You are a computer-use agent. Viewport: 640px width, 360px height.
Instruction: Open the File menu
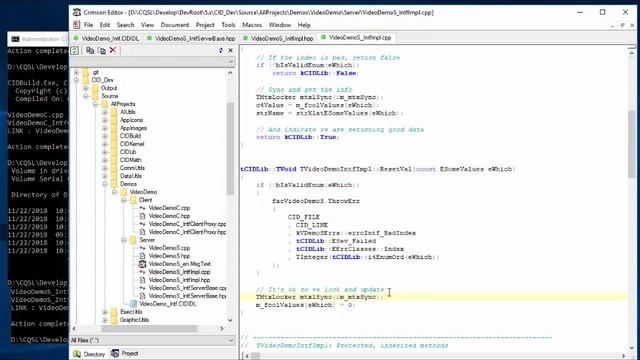tap(88, 25)
